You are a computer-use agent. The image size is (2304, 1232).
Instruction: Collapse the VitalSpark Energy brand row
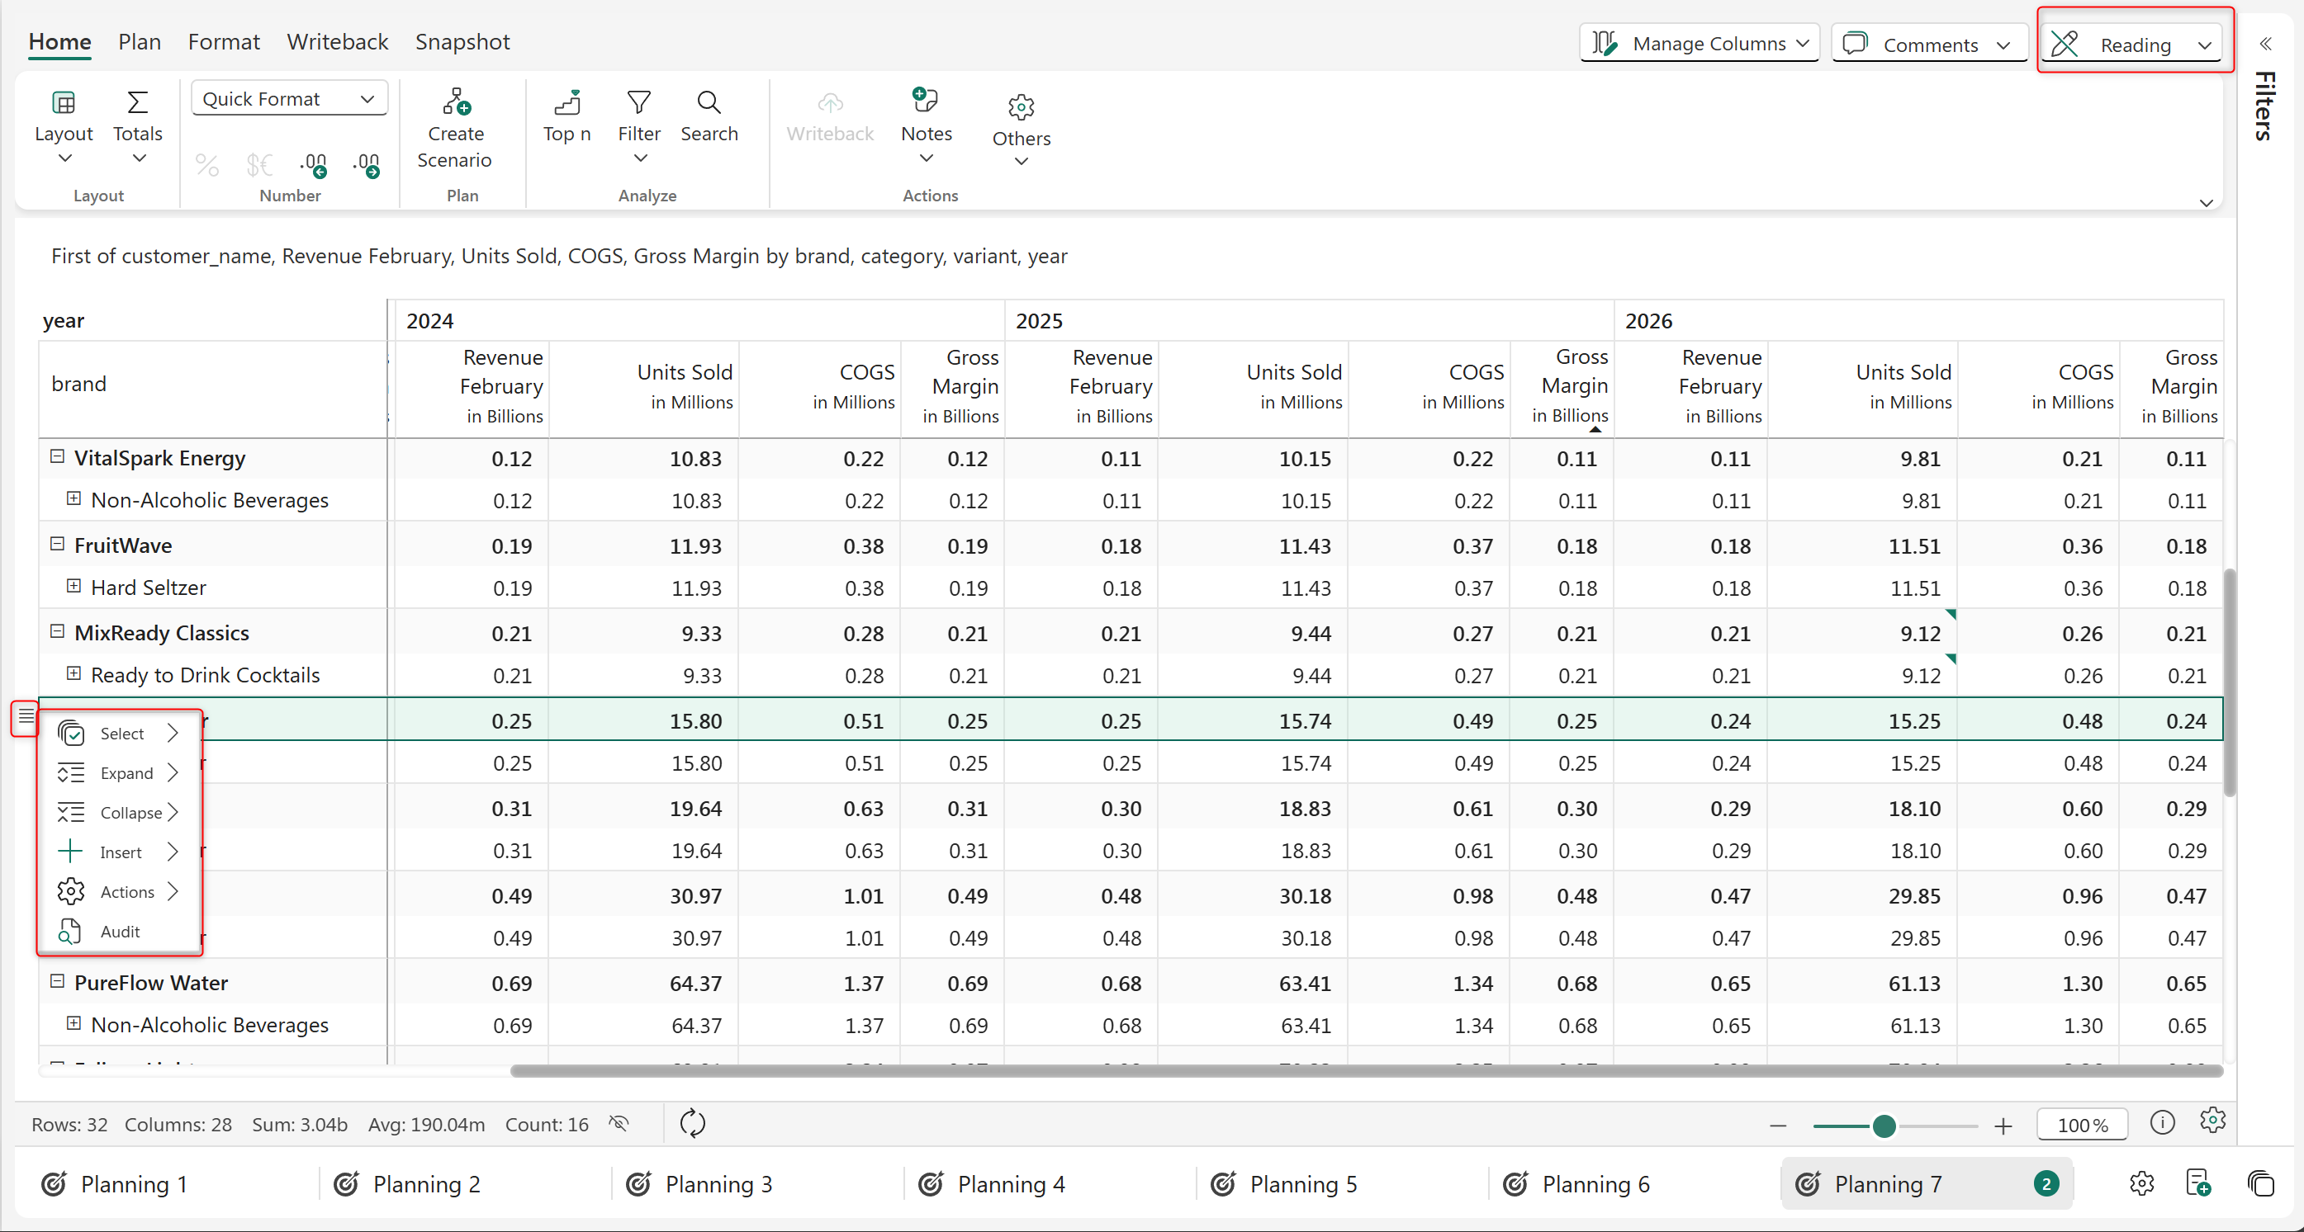click(x=57, y=457)
